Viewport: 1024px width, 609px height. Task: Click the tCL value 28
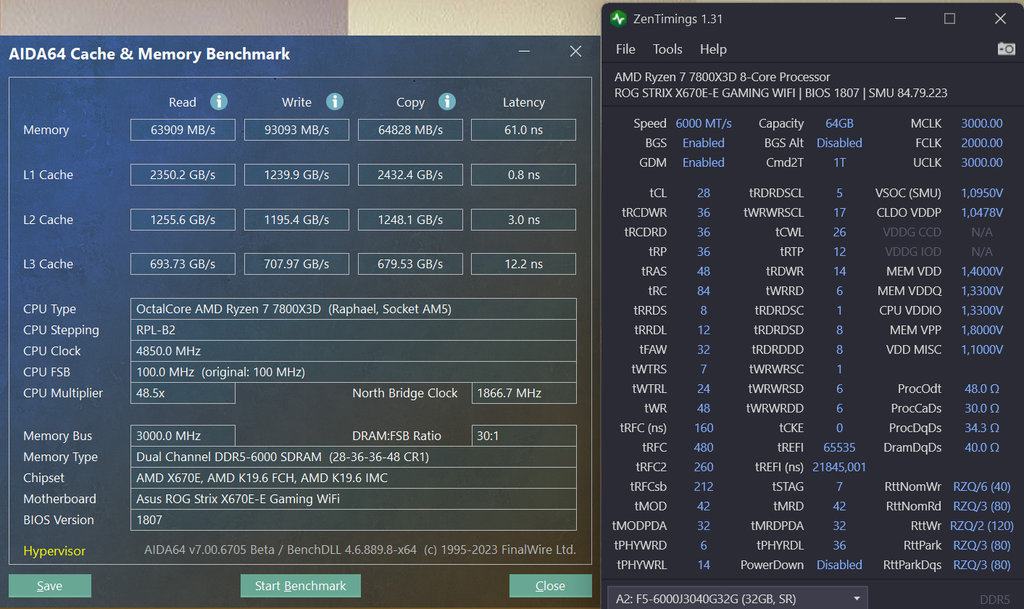[703, 193]
